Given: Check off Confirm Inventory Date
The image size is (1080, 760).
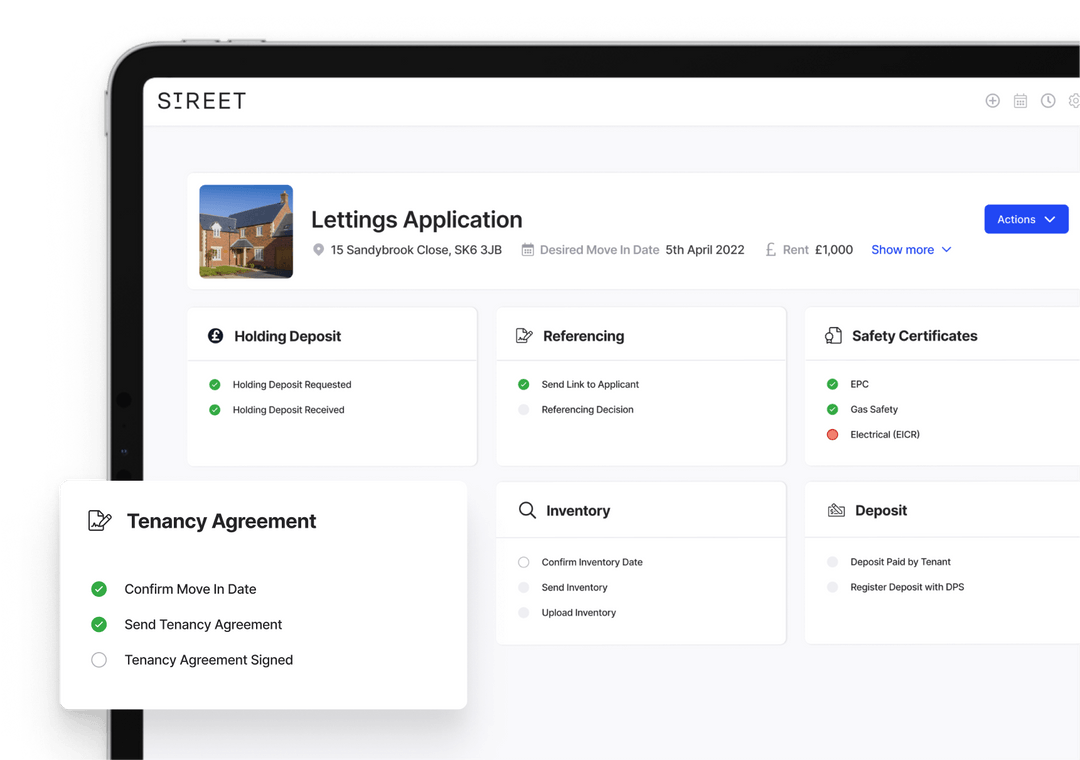Looking at the screenshot, I should tap(522, 562).
